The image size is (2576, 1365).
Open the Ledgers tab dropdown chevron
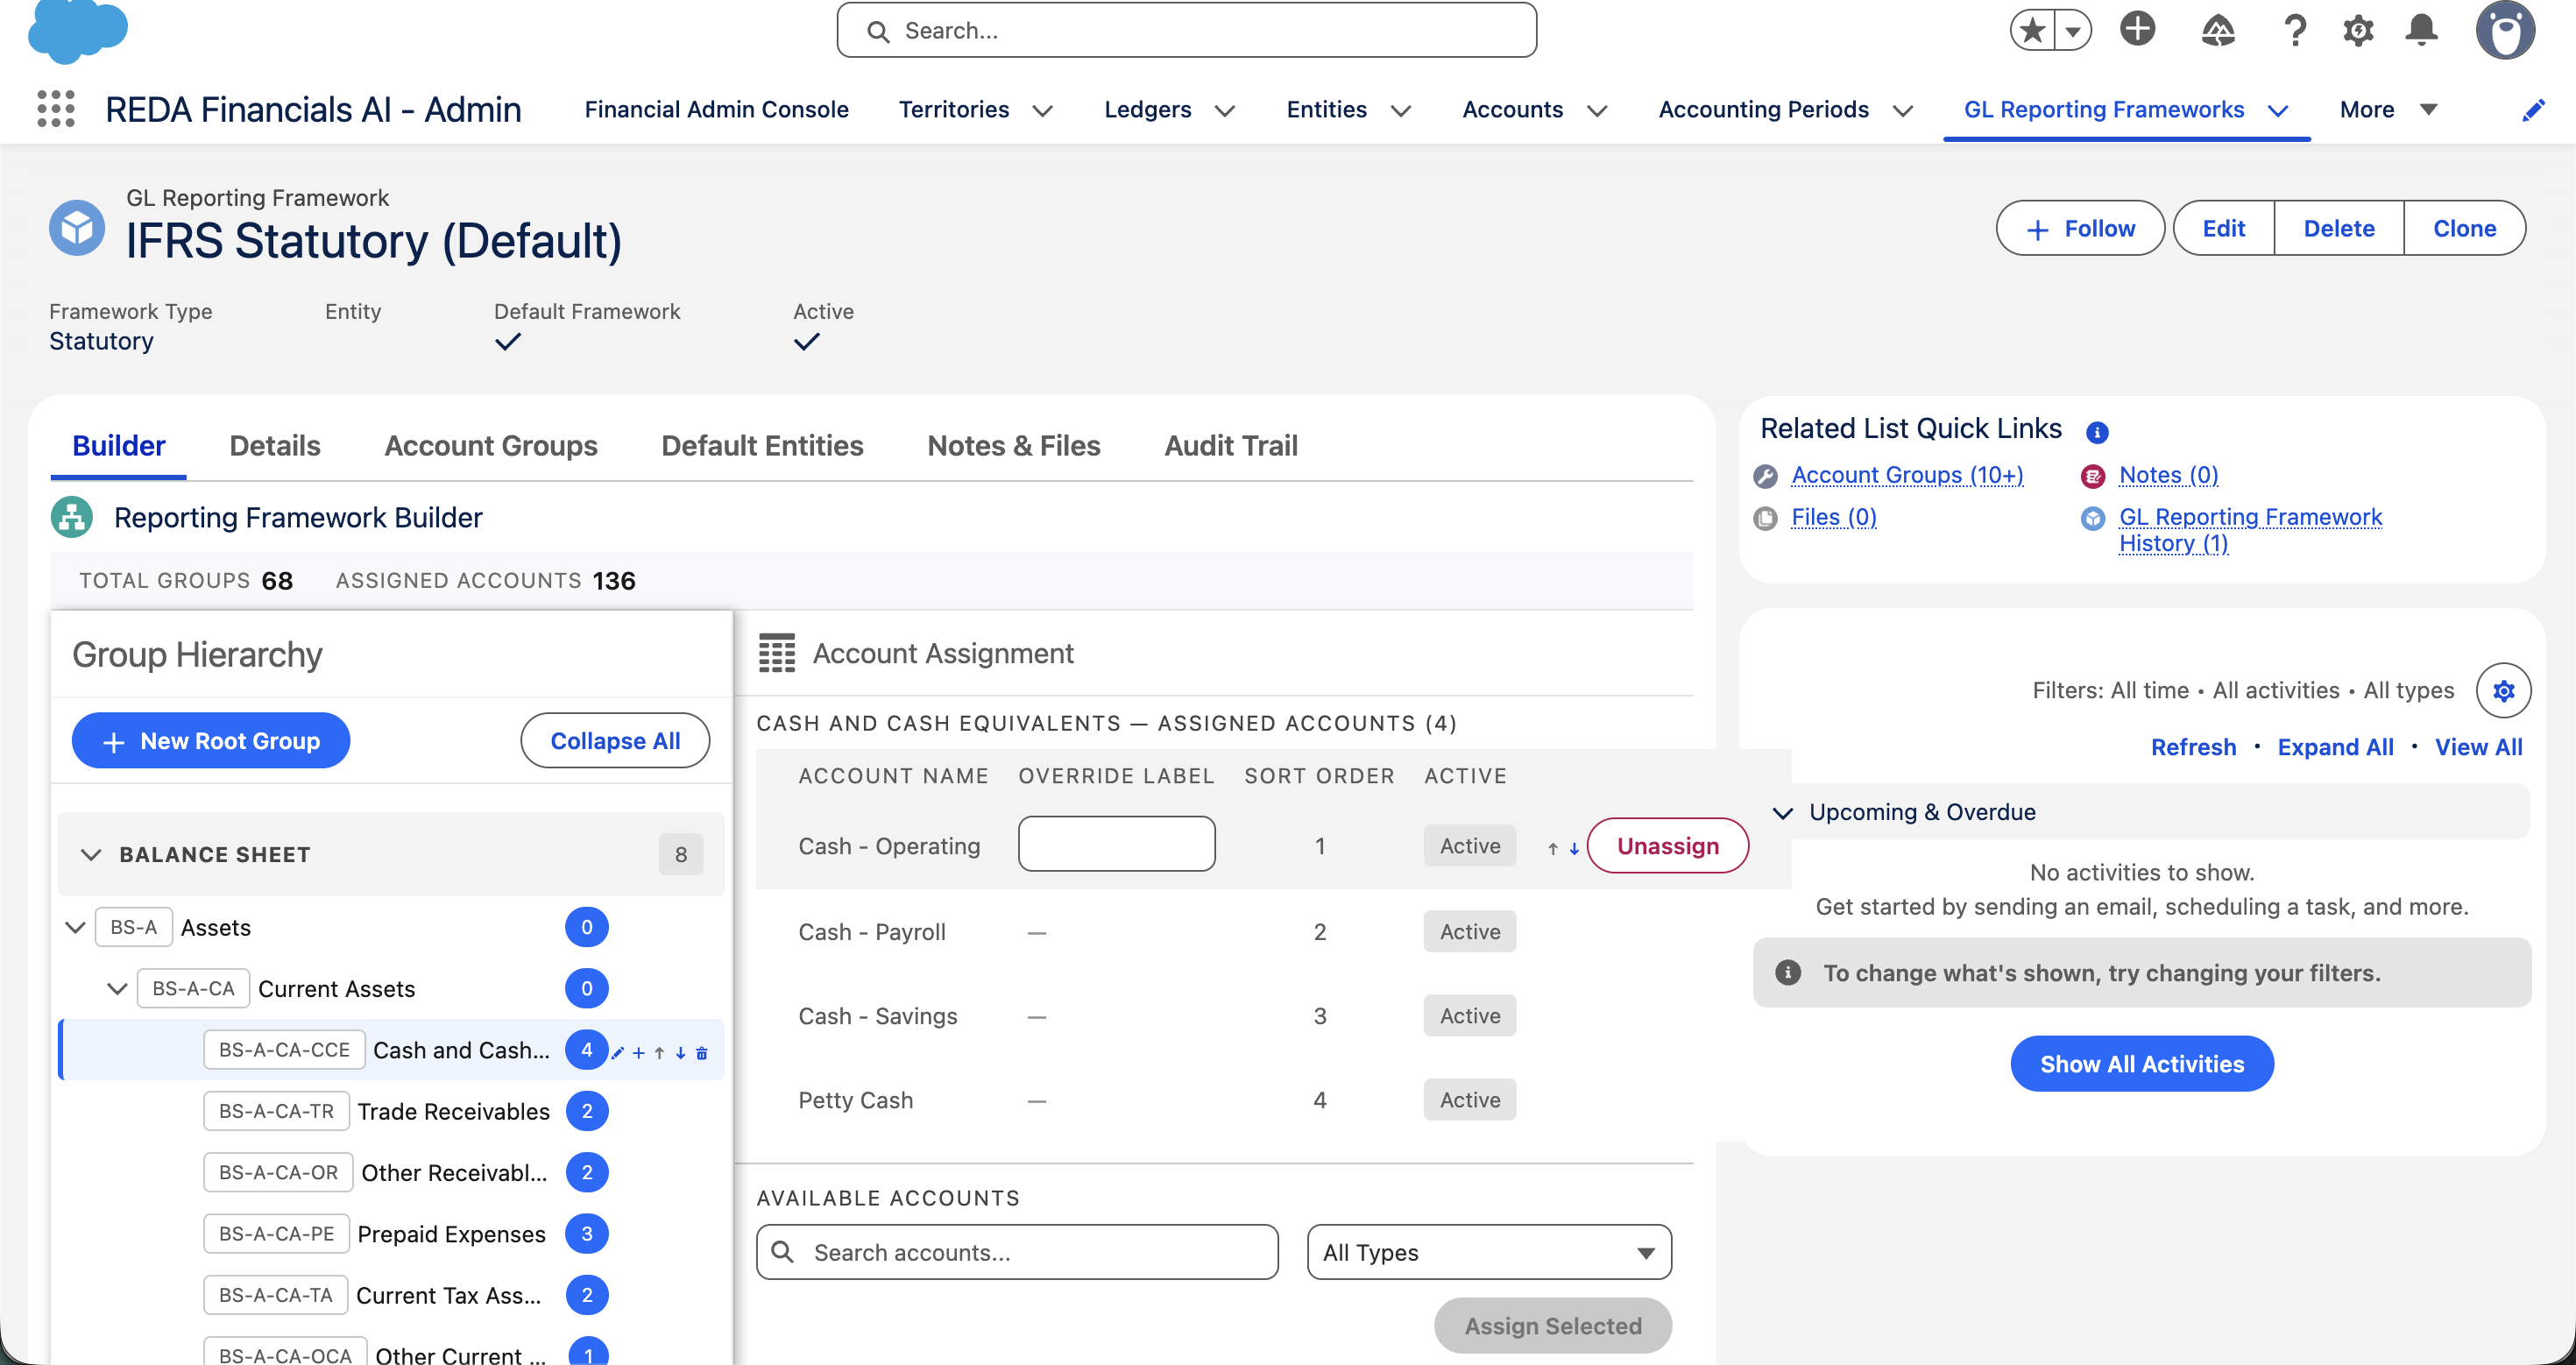(1224, 110)
